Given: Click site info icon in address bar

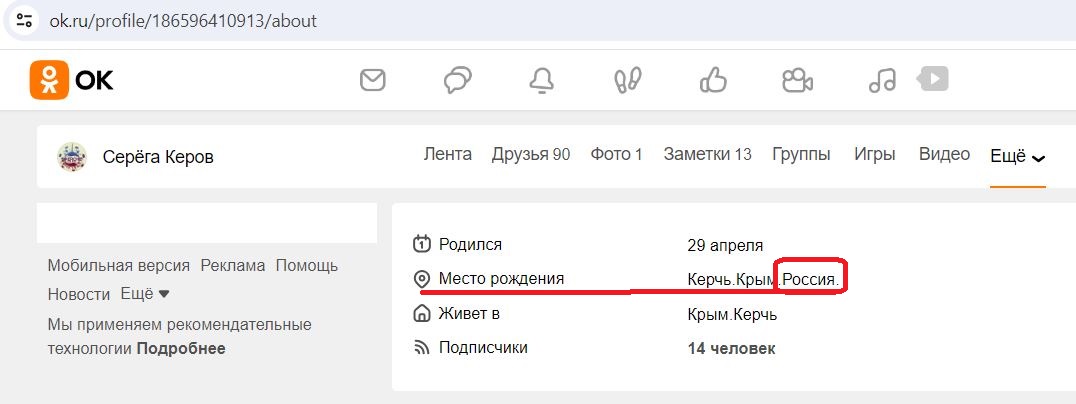Looking at the screenshot, I should 24,20.
